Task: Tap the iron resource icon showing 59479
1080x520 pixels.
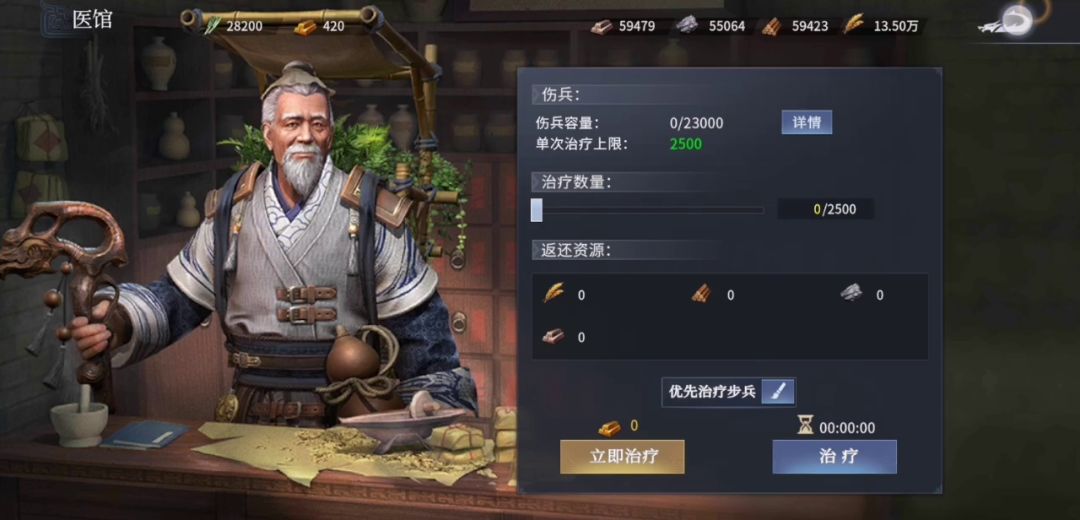Action: pyautogui.click(x=601, y=27)
